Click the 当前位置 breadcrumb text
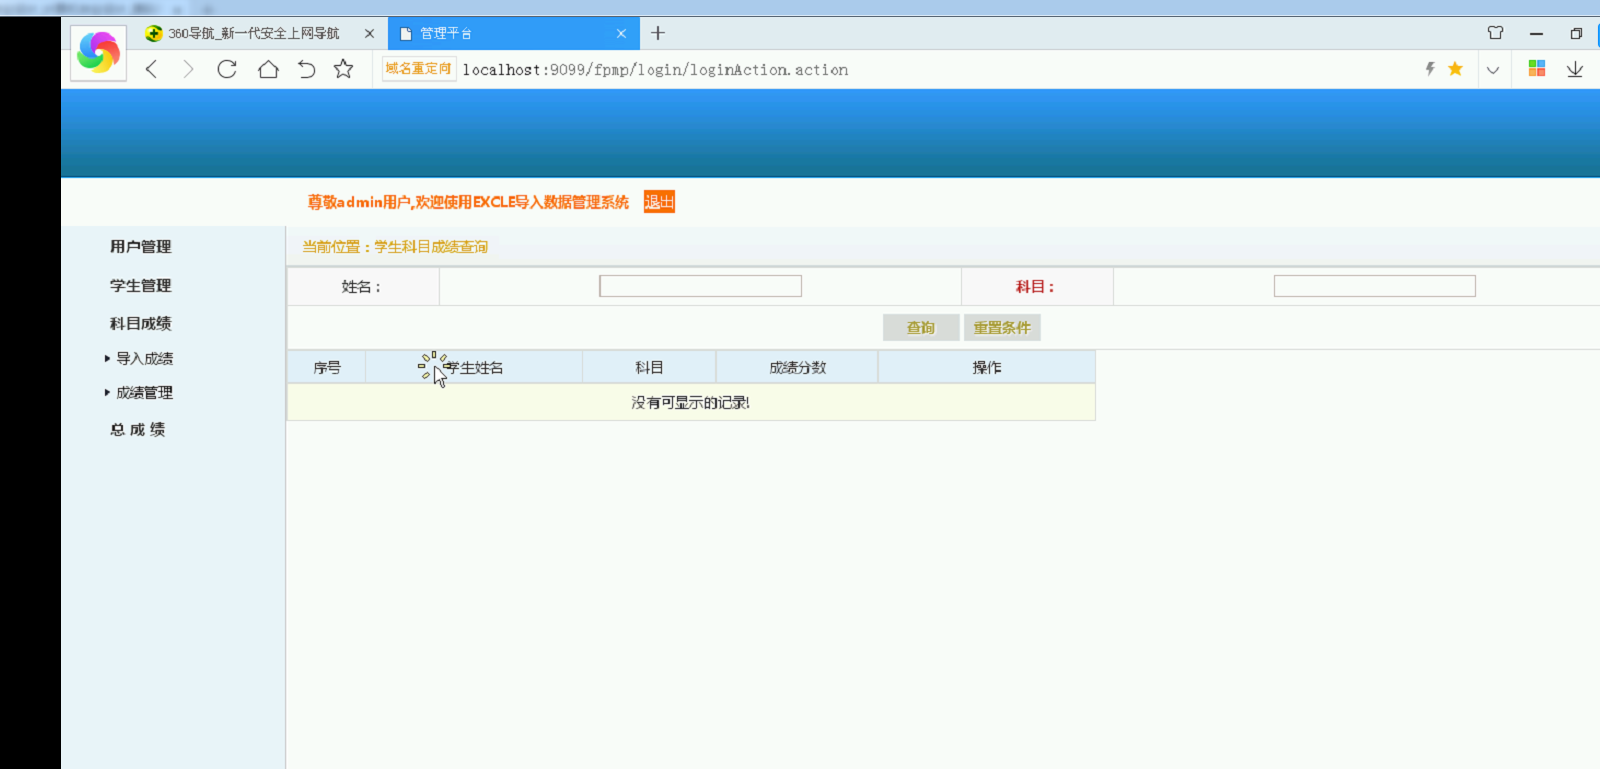This screenshot has height=769, width=1600. (x=395, y=247)
